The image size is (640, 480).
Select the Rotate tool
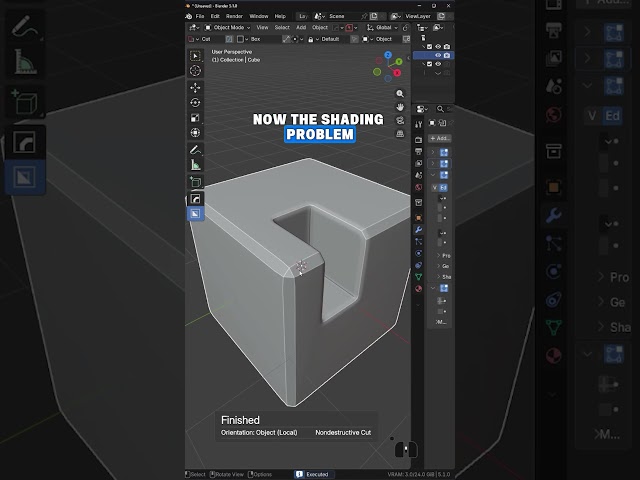coord(195,102)
